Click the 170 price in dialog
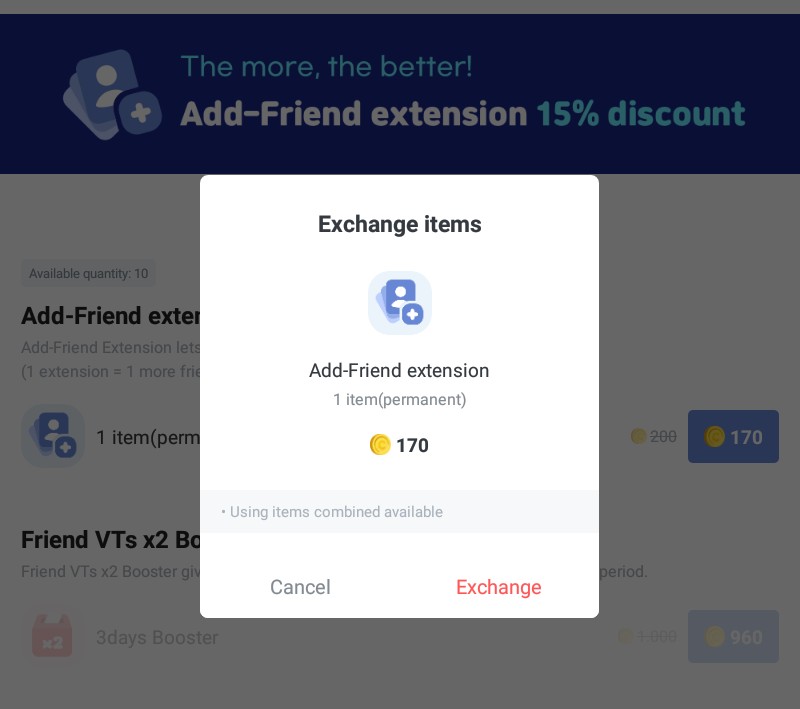The width and height of the screenshot is (800, 709). coord(412,445)
